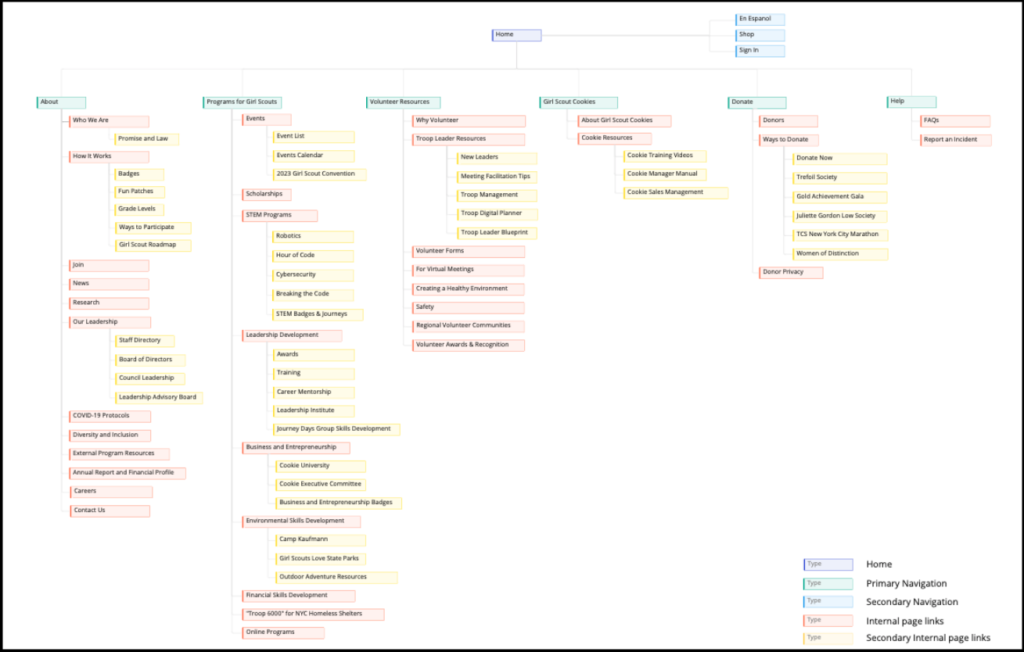Click the Cookie University node

321,466
